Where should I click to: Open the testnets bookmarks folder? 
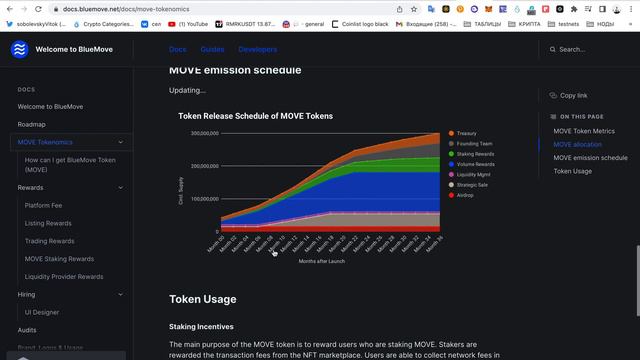pyautogui.click(x=563, y=24)
